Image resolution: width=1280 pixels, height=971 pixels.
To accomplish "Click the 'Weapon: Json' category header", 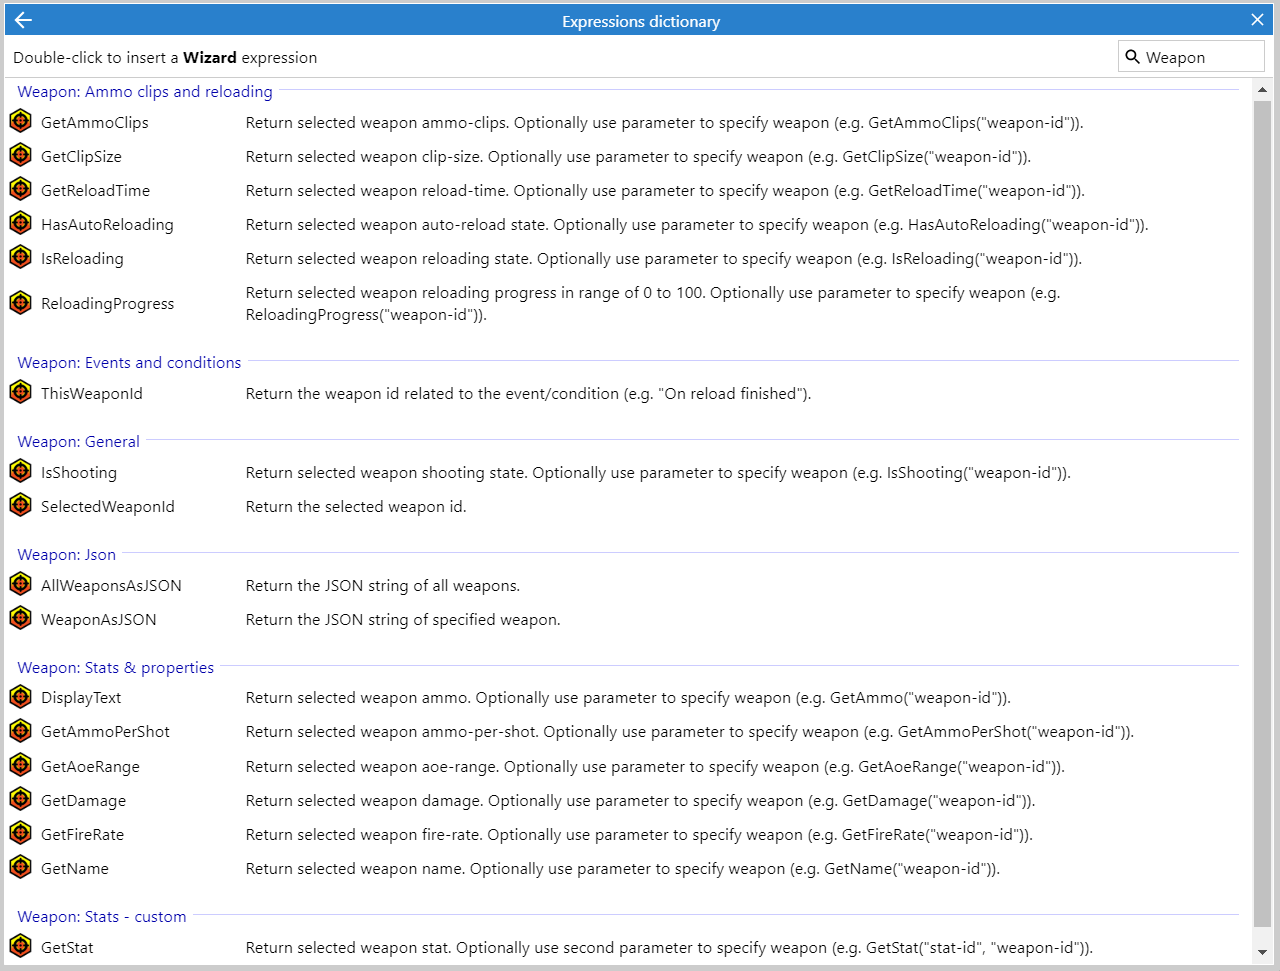I will tap(66, 555).
